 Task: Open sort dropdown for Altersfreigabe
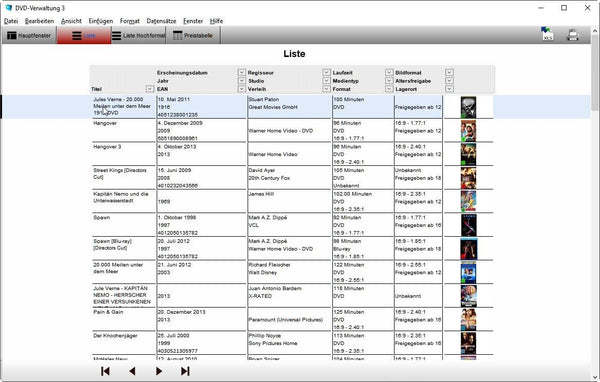click(449, 81)
